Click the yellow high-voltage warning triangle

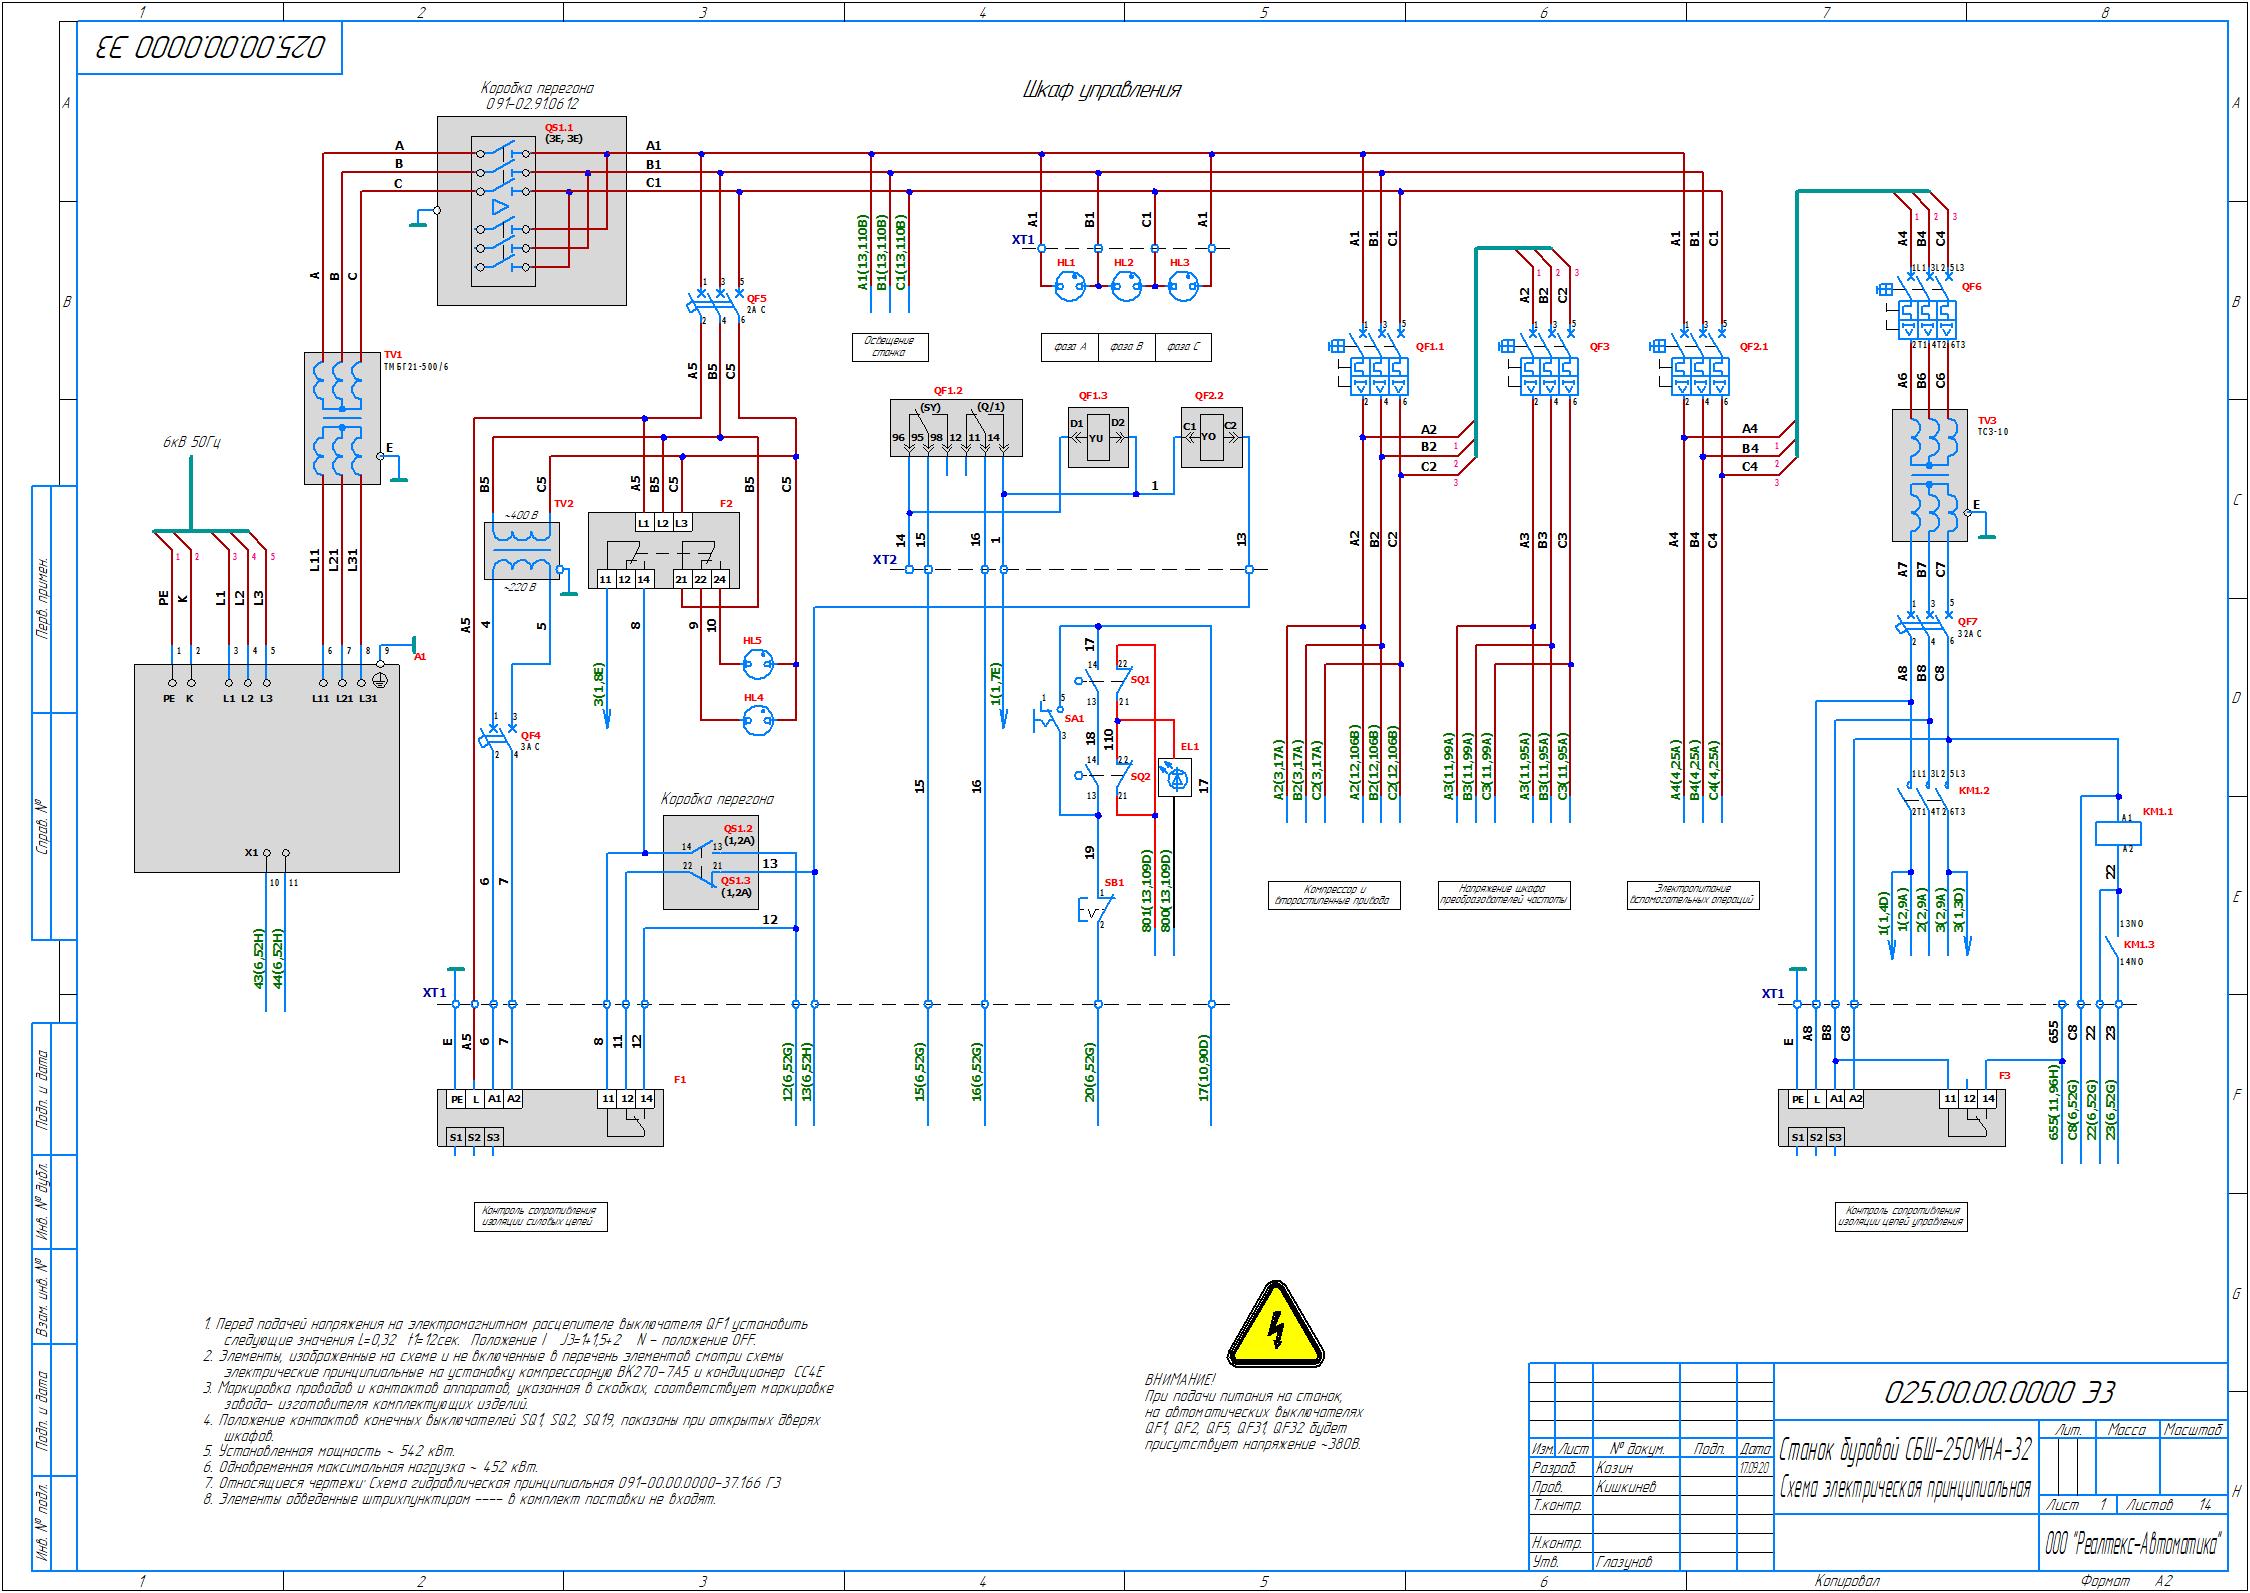1275,1329
